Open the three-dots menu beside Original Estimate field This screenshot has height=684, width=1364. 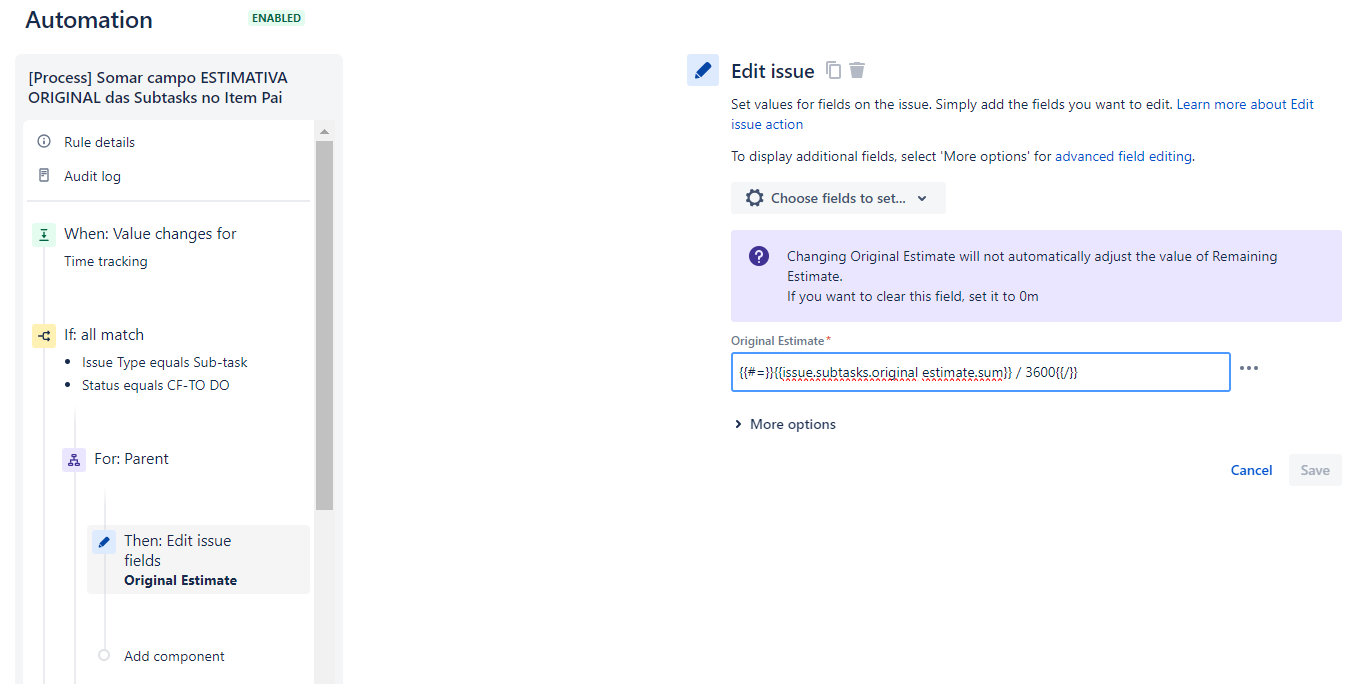coord(1249,368)
